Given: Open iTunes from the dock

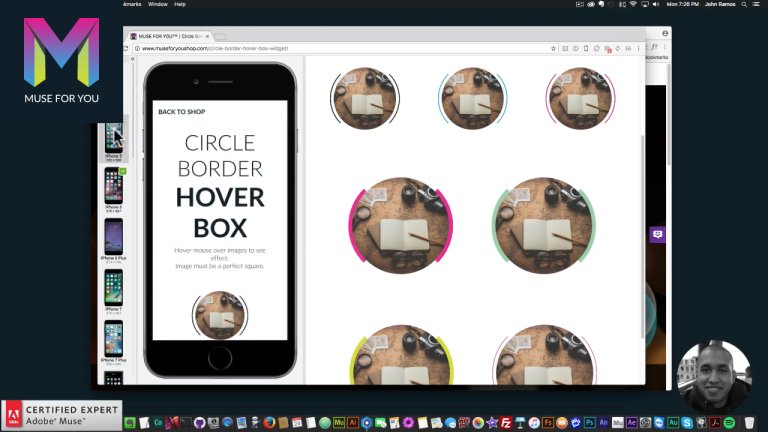Looking at the screenshot, I should click(x=534, y=423).
